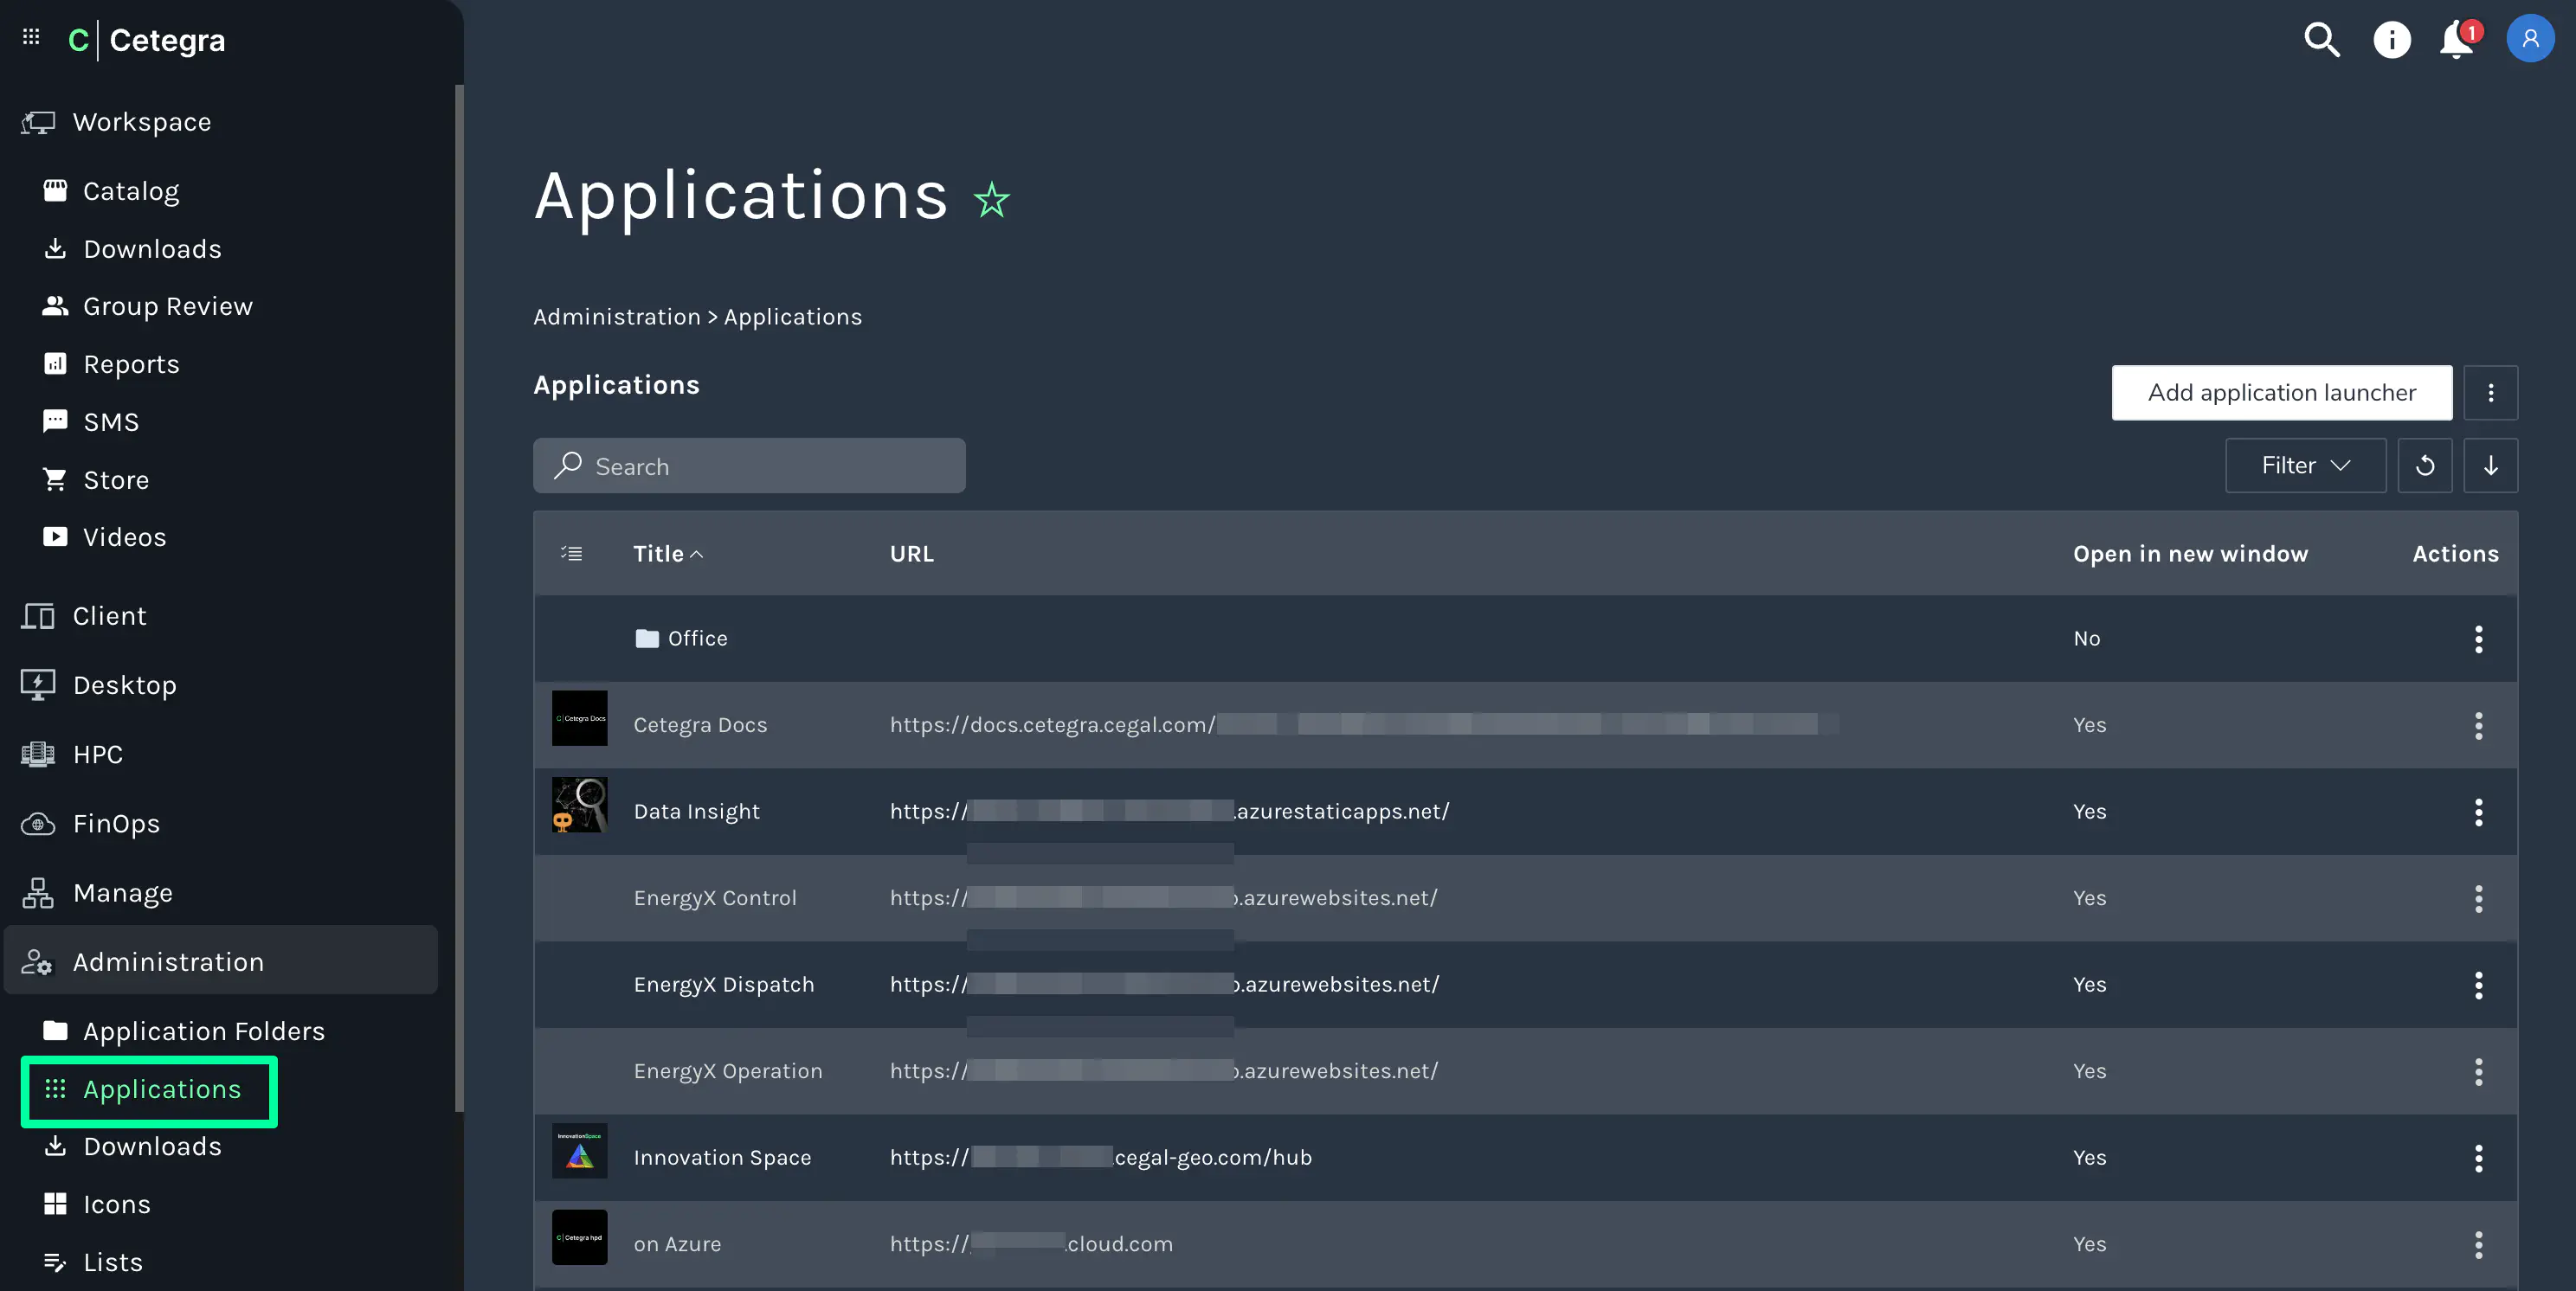Click the EnergyX Operation title

click(x=728, y=1071)
